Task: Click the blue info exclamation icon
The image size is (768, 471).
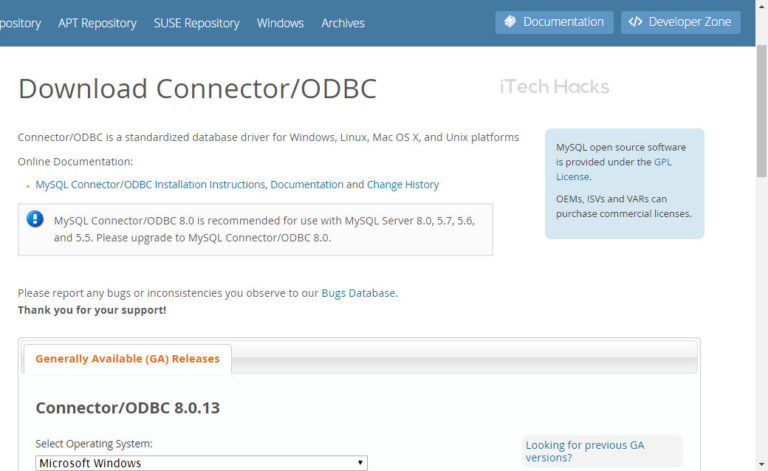Action: tap(35, 219)
